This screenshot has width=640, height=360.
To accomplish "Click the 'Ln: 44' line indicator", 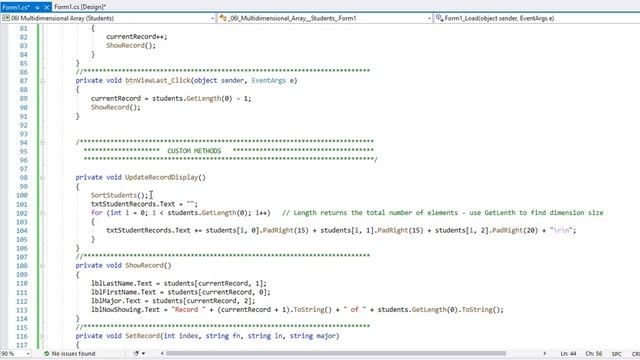I will [568, 353].
